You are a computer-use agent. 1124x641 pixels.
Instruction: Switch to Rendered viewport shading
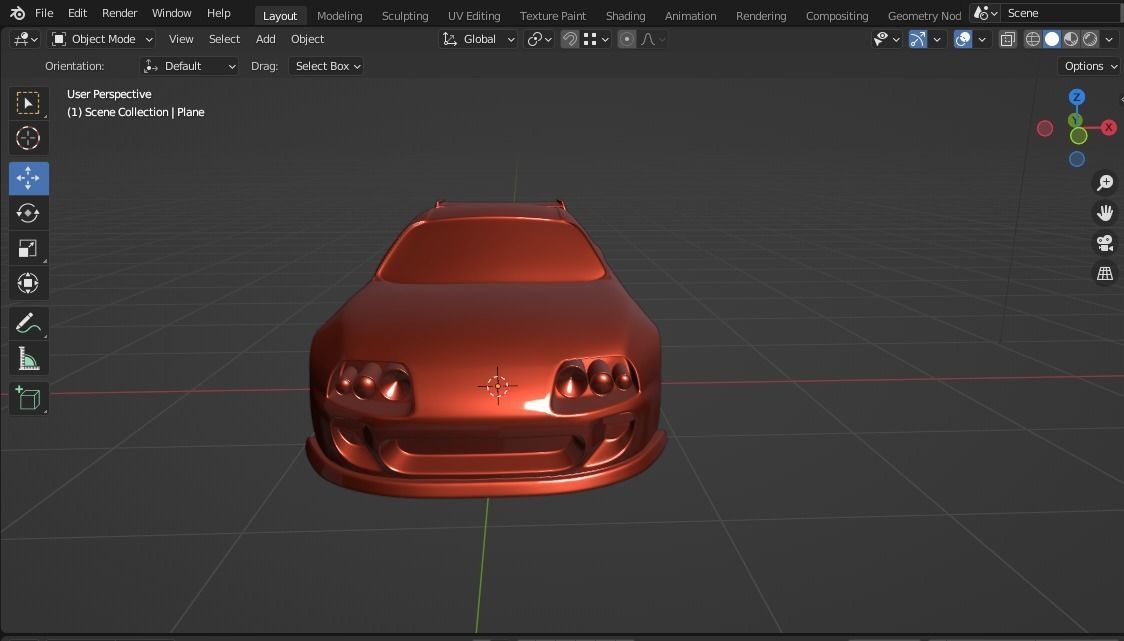(1090, 39)
